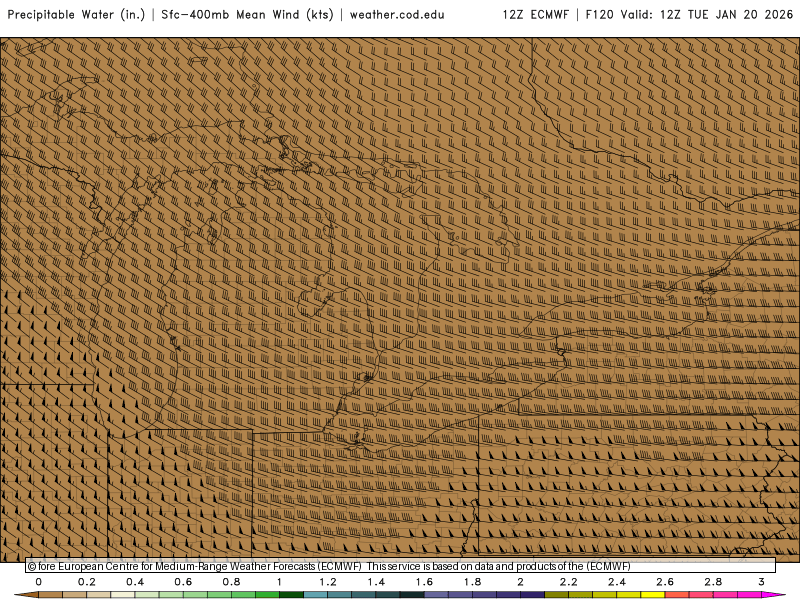The width and height of the screenshot is (800, 600).
Task: Click the 0.8 value on the color scale
Action: click(231, 582)
